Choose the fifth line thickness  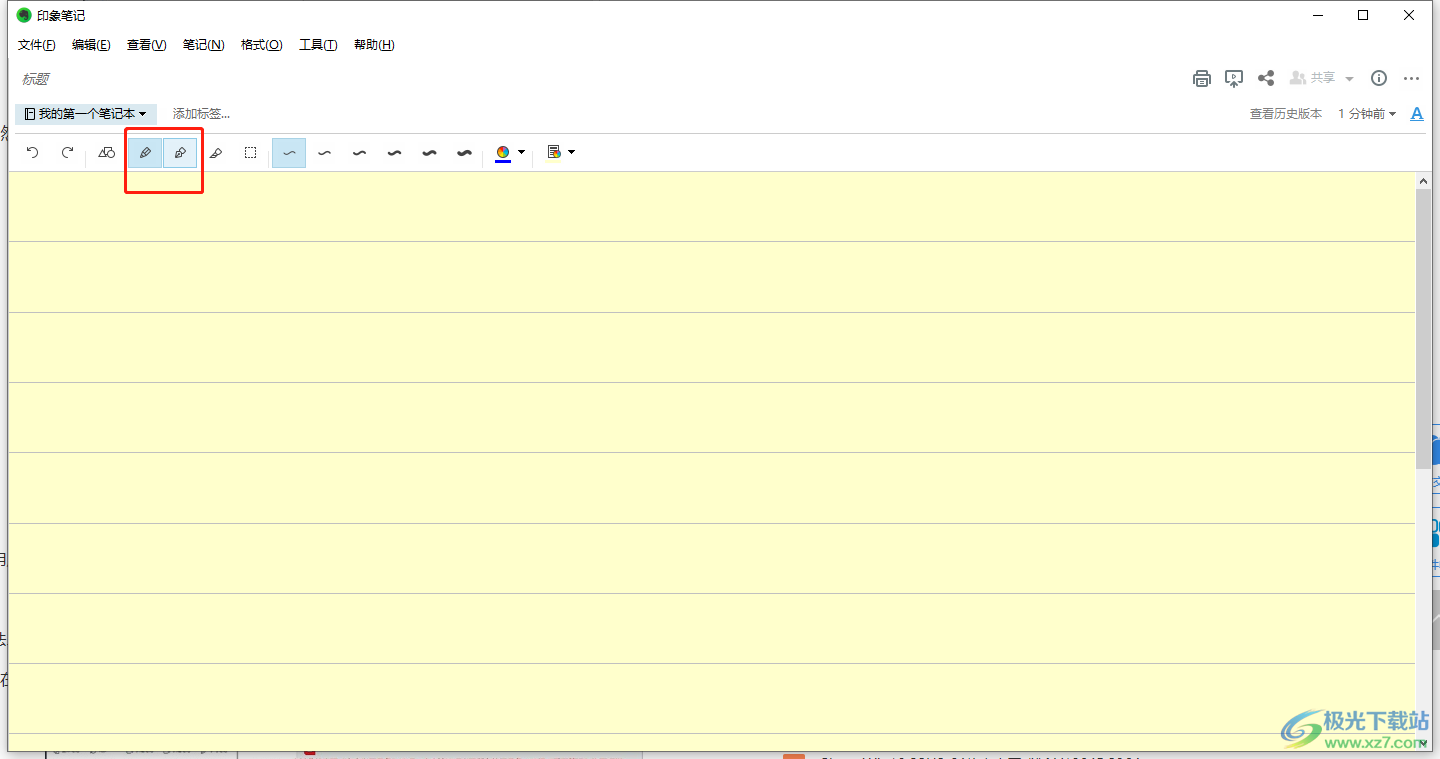click(429, 153)
